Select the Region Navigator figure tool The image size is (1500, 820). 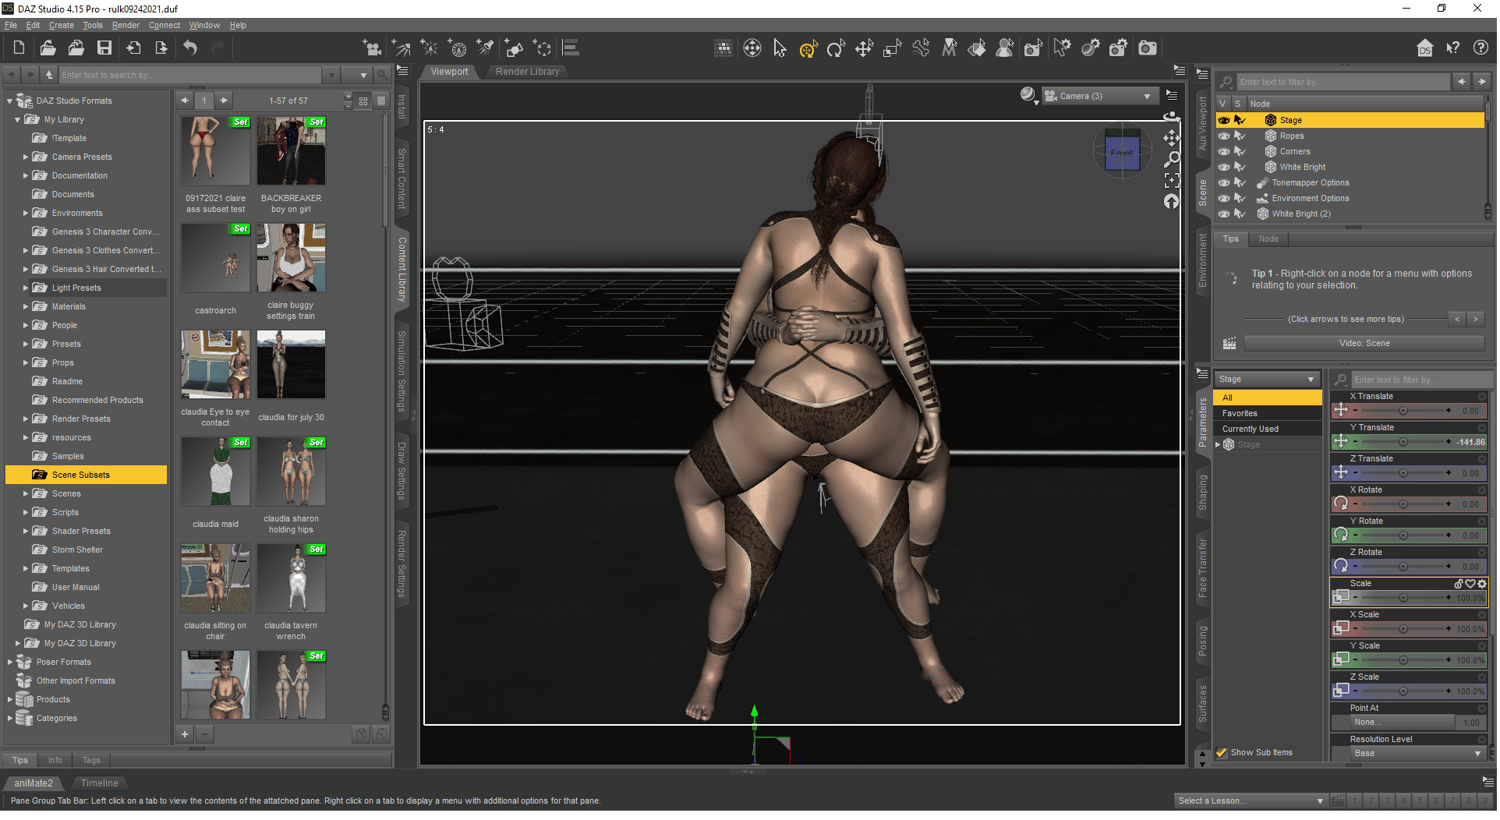pyautogui.click(x=1005, y=48)
